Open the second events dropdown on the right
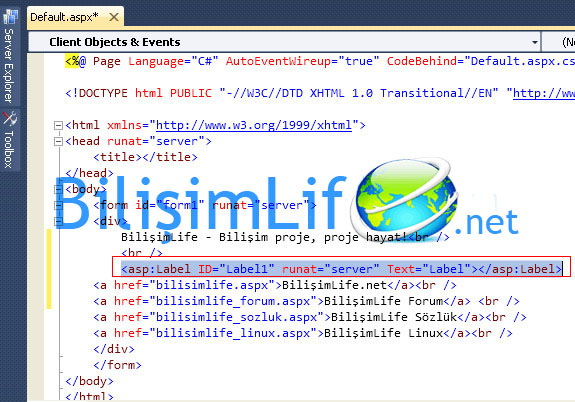The image size is (575, 402). (558, 42)
